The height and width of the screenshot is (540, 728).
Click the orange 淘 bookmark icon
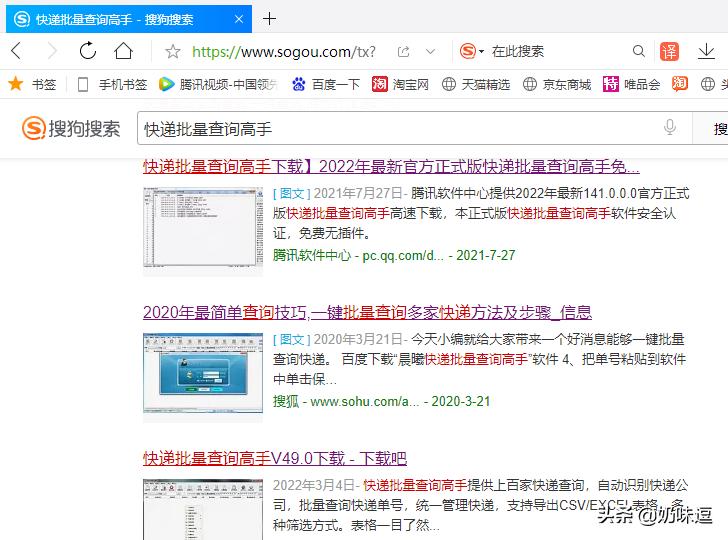pyautogui.click(x=679, y=84)
